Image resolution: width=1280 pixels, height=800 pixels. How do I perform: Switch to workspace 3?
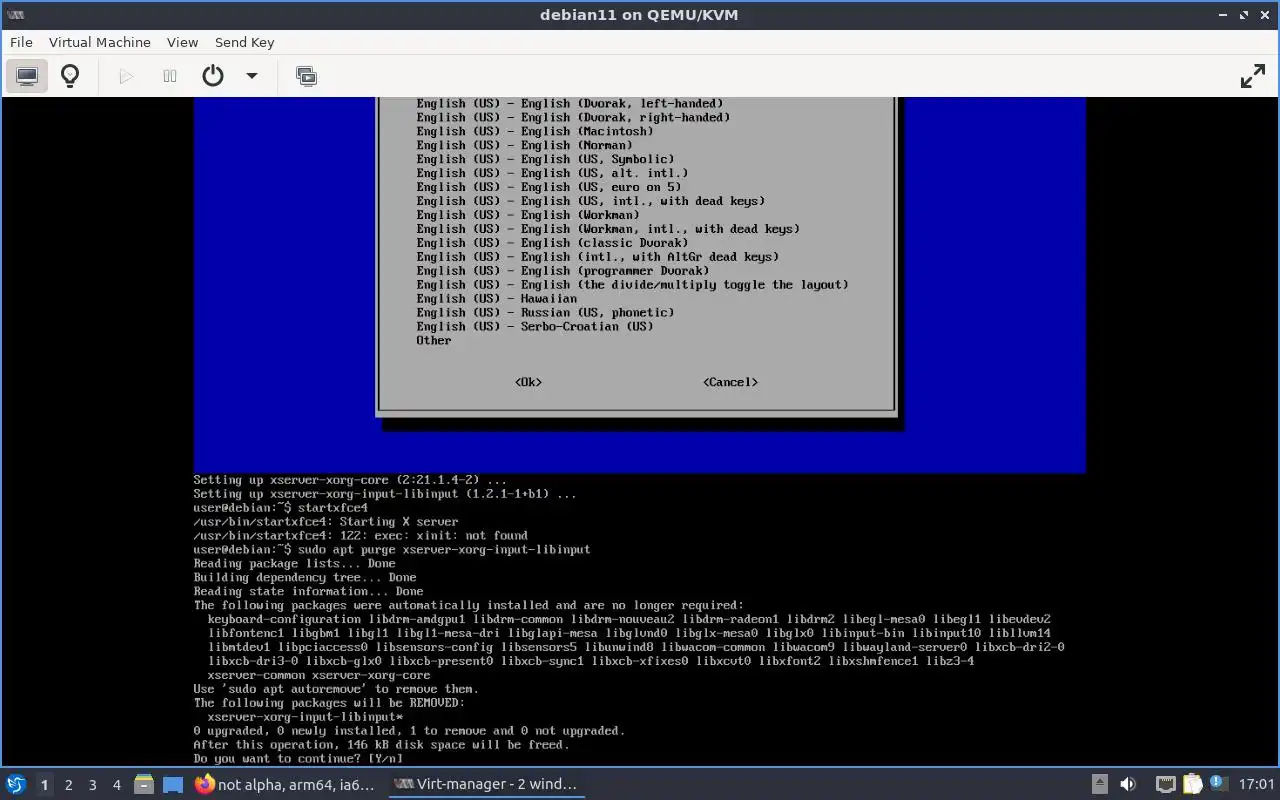point(93,785)
